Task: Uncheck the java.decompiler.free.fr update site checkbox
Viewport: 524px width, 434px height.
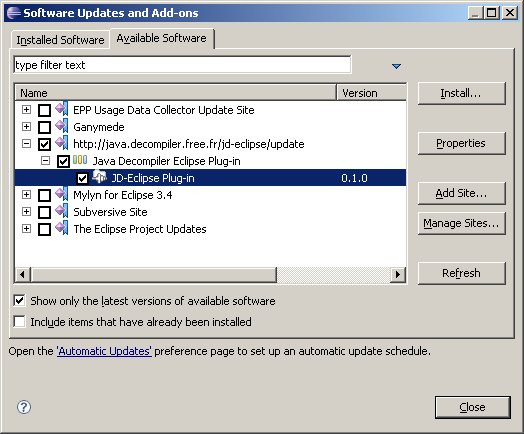Action: [x=44, y=144]
